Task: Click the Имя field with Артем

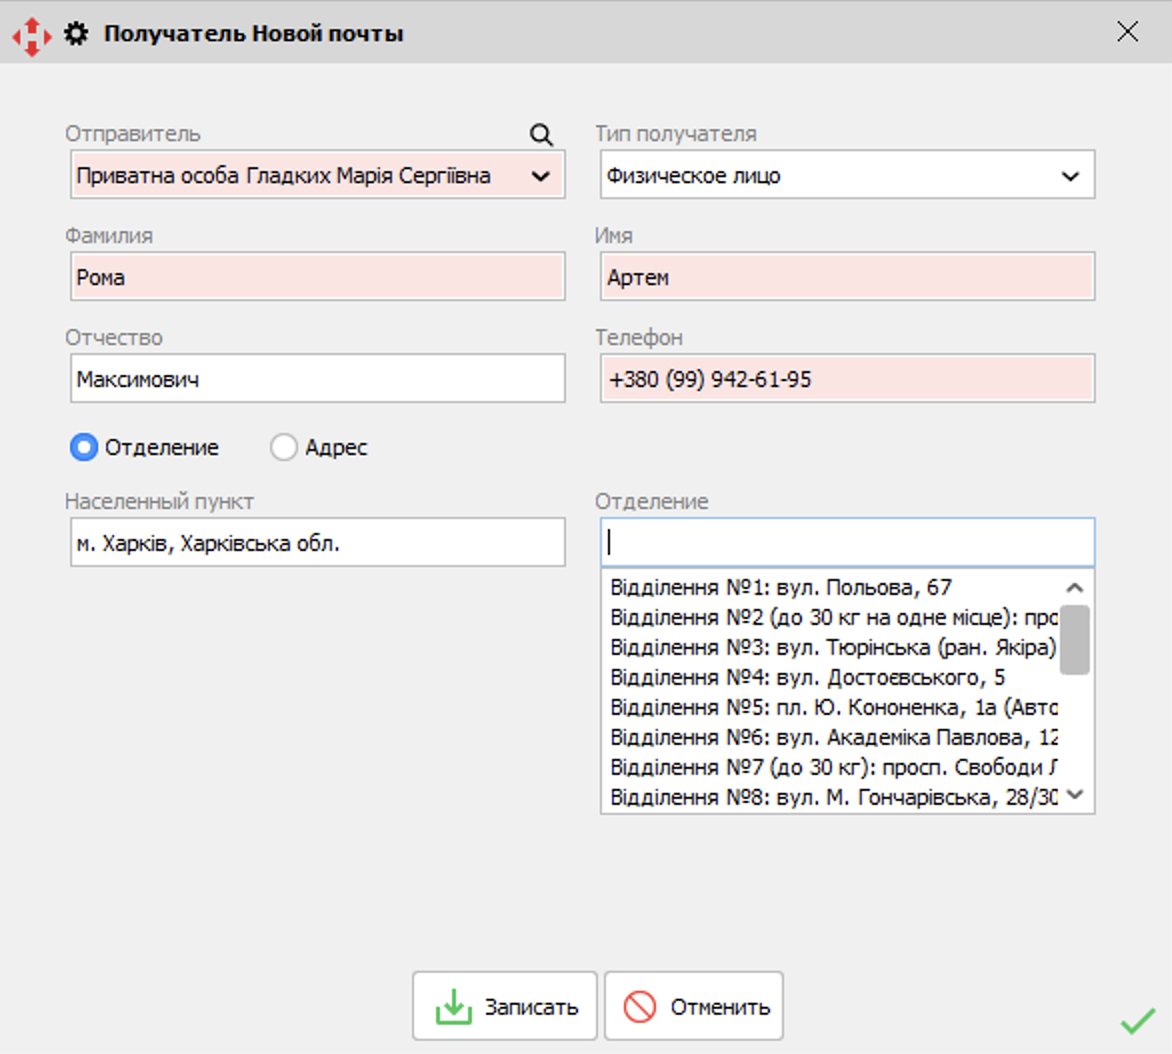Action: tap(848, 277)
